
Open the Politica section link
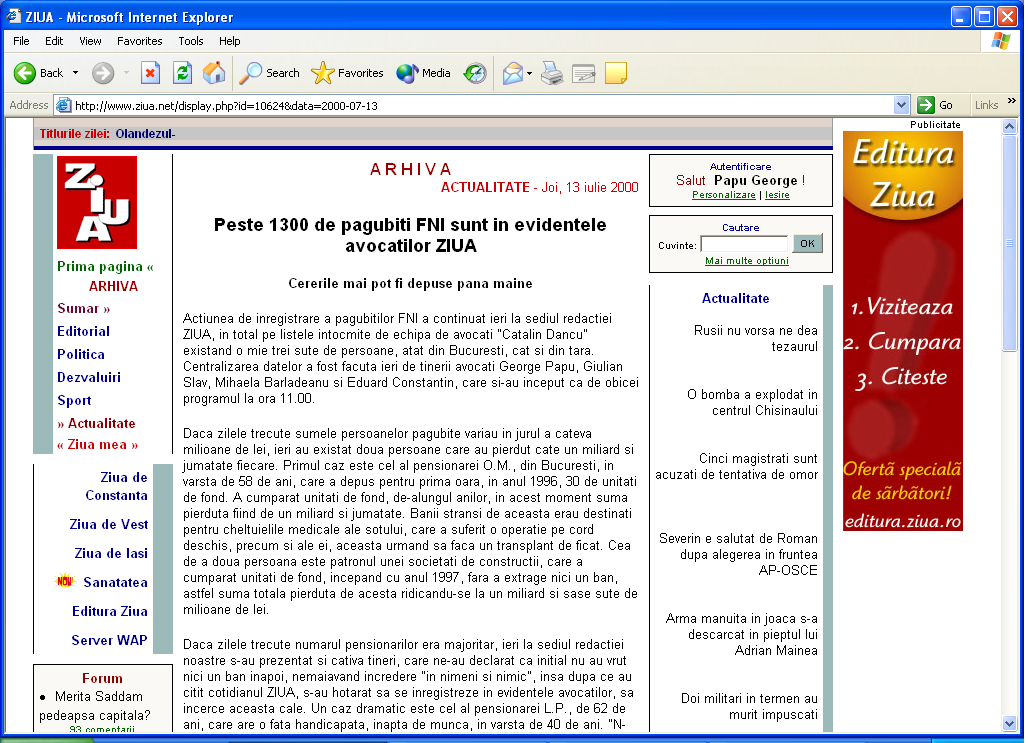click(x=81, y=354)
